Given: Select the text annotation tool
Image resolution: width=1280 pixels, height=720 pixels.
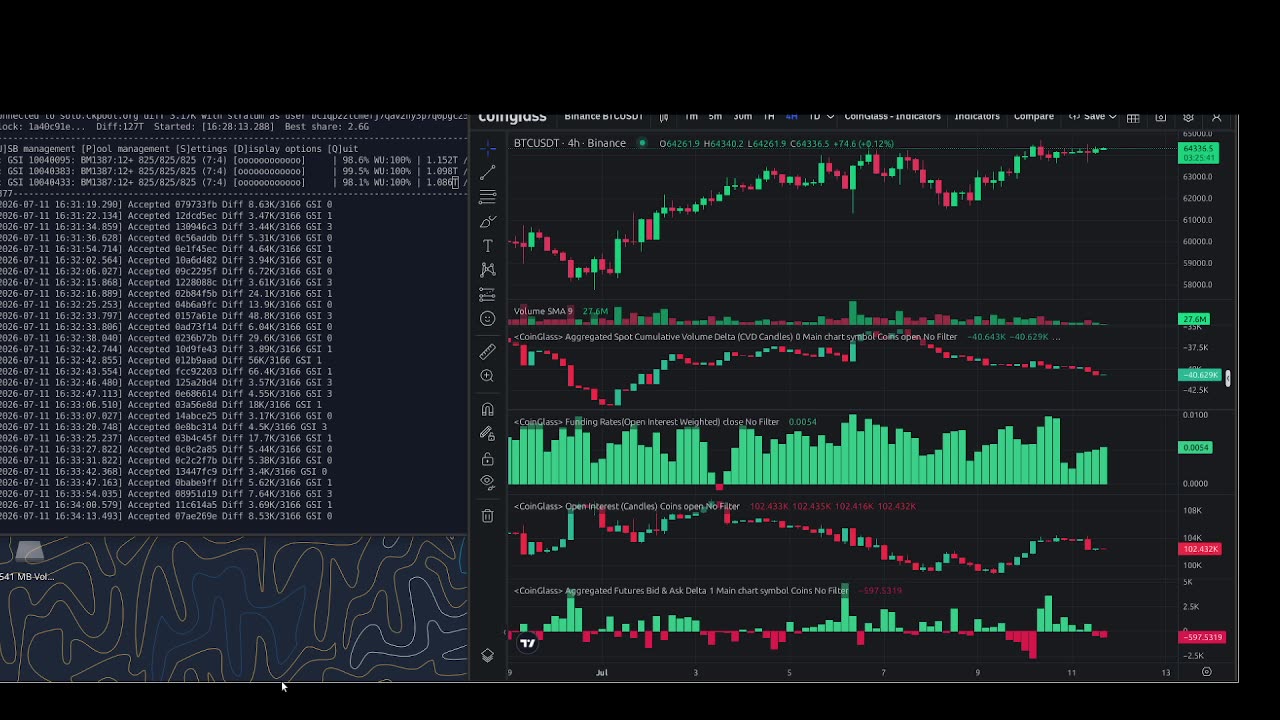Looking at the screenshot, I should (x=487, y=245).
